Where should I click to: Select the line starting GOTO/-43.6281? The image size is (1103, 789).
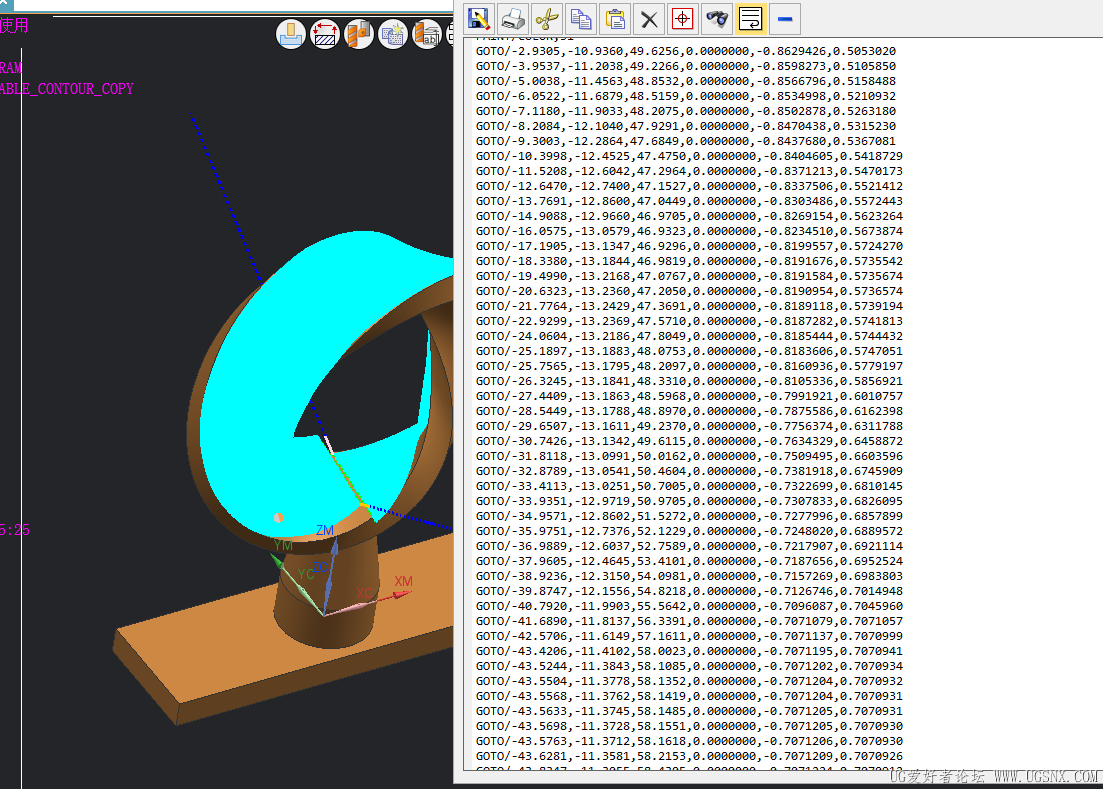[689, 757]
